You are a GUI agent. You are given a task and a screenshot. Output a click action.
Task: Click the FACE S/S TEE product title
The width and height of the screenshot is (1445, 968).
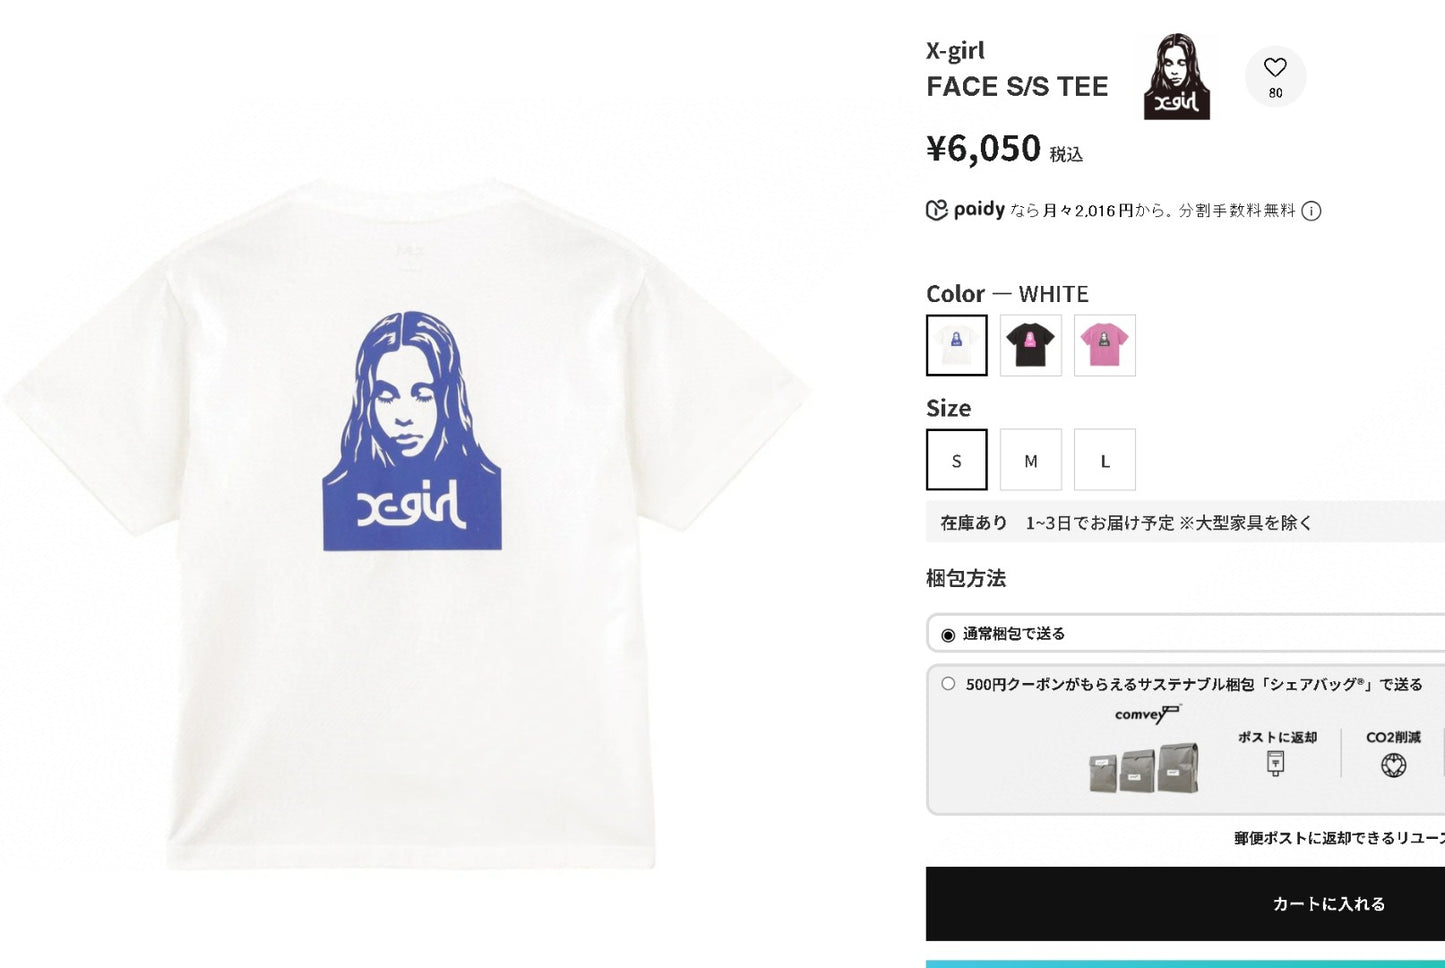(1017, 87)
